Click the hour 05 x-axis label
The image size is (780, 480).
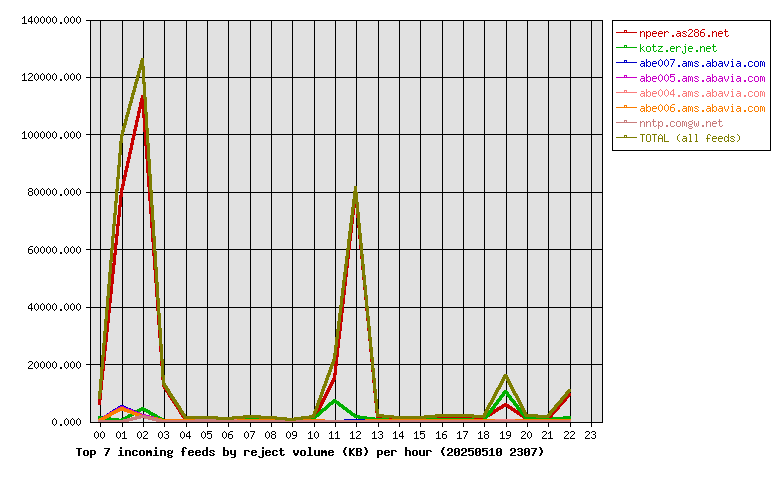(x=206, y=435)
